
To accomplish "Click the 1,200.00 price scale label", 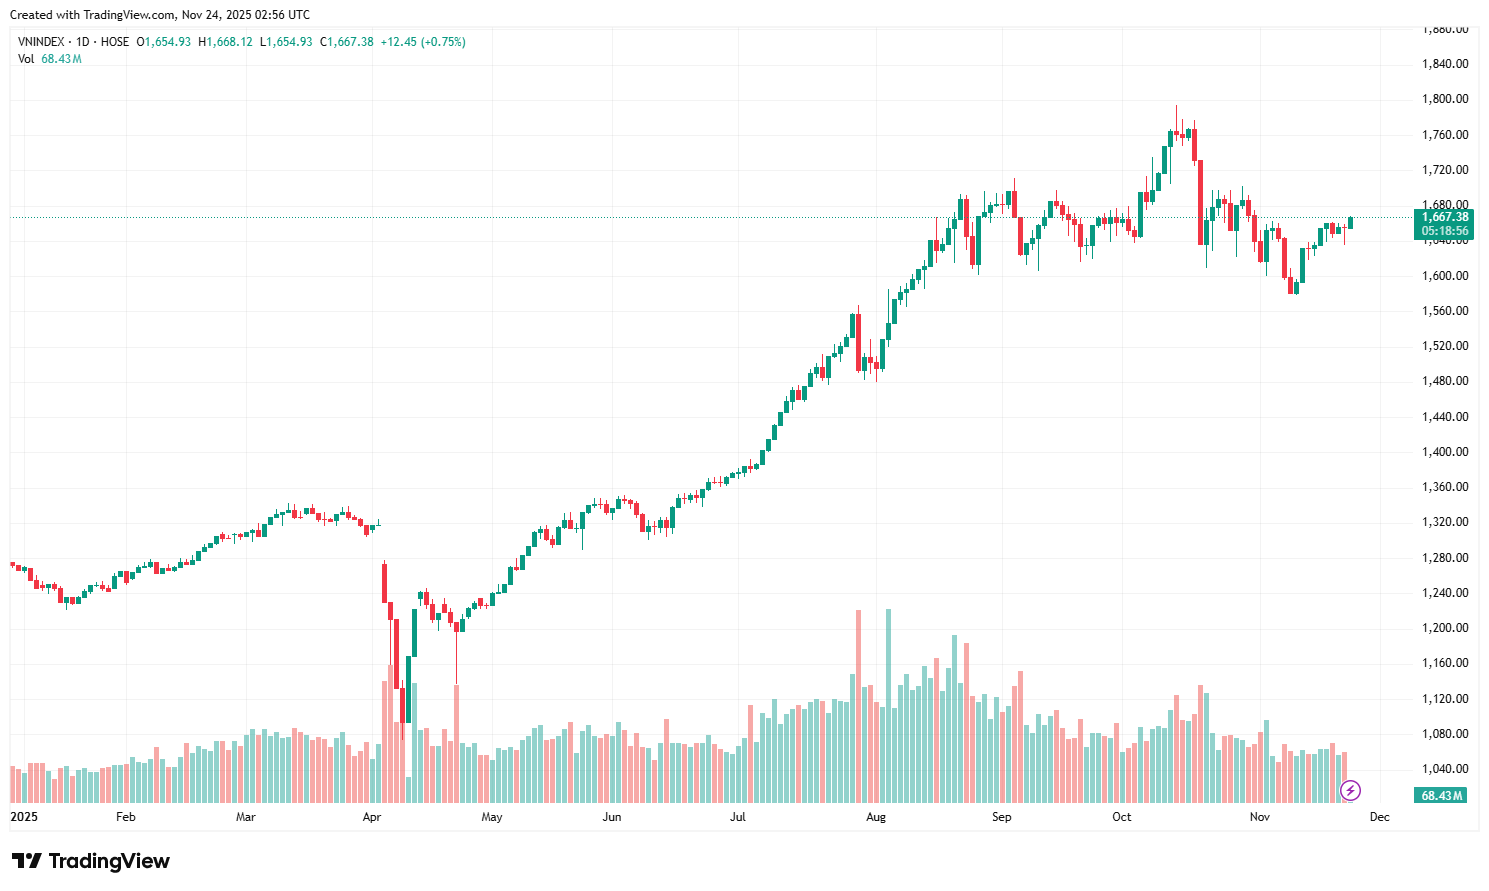I will click(1445, 628).
